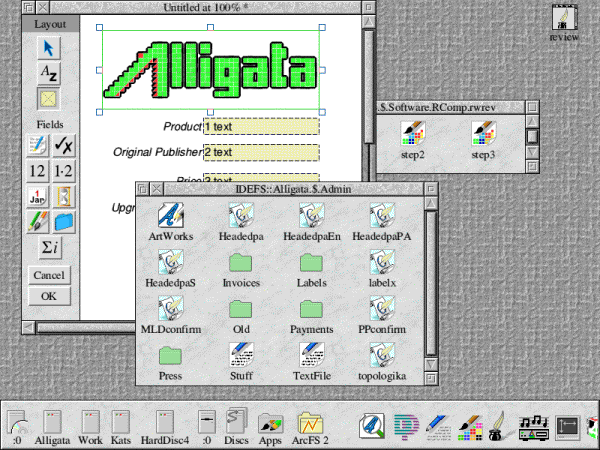Open Apps on the icon bar
Viewport: 600px width, 450px height.
[271, 424]
